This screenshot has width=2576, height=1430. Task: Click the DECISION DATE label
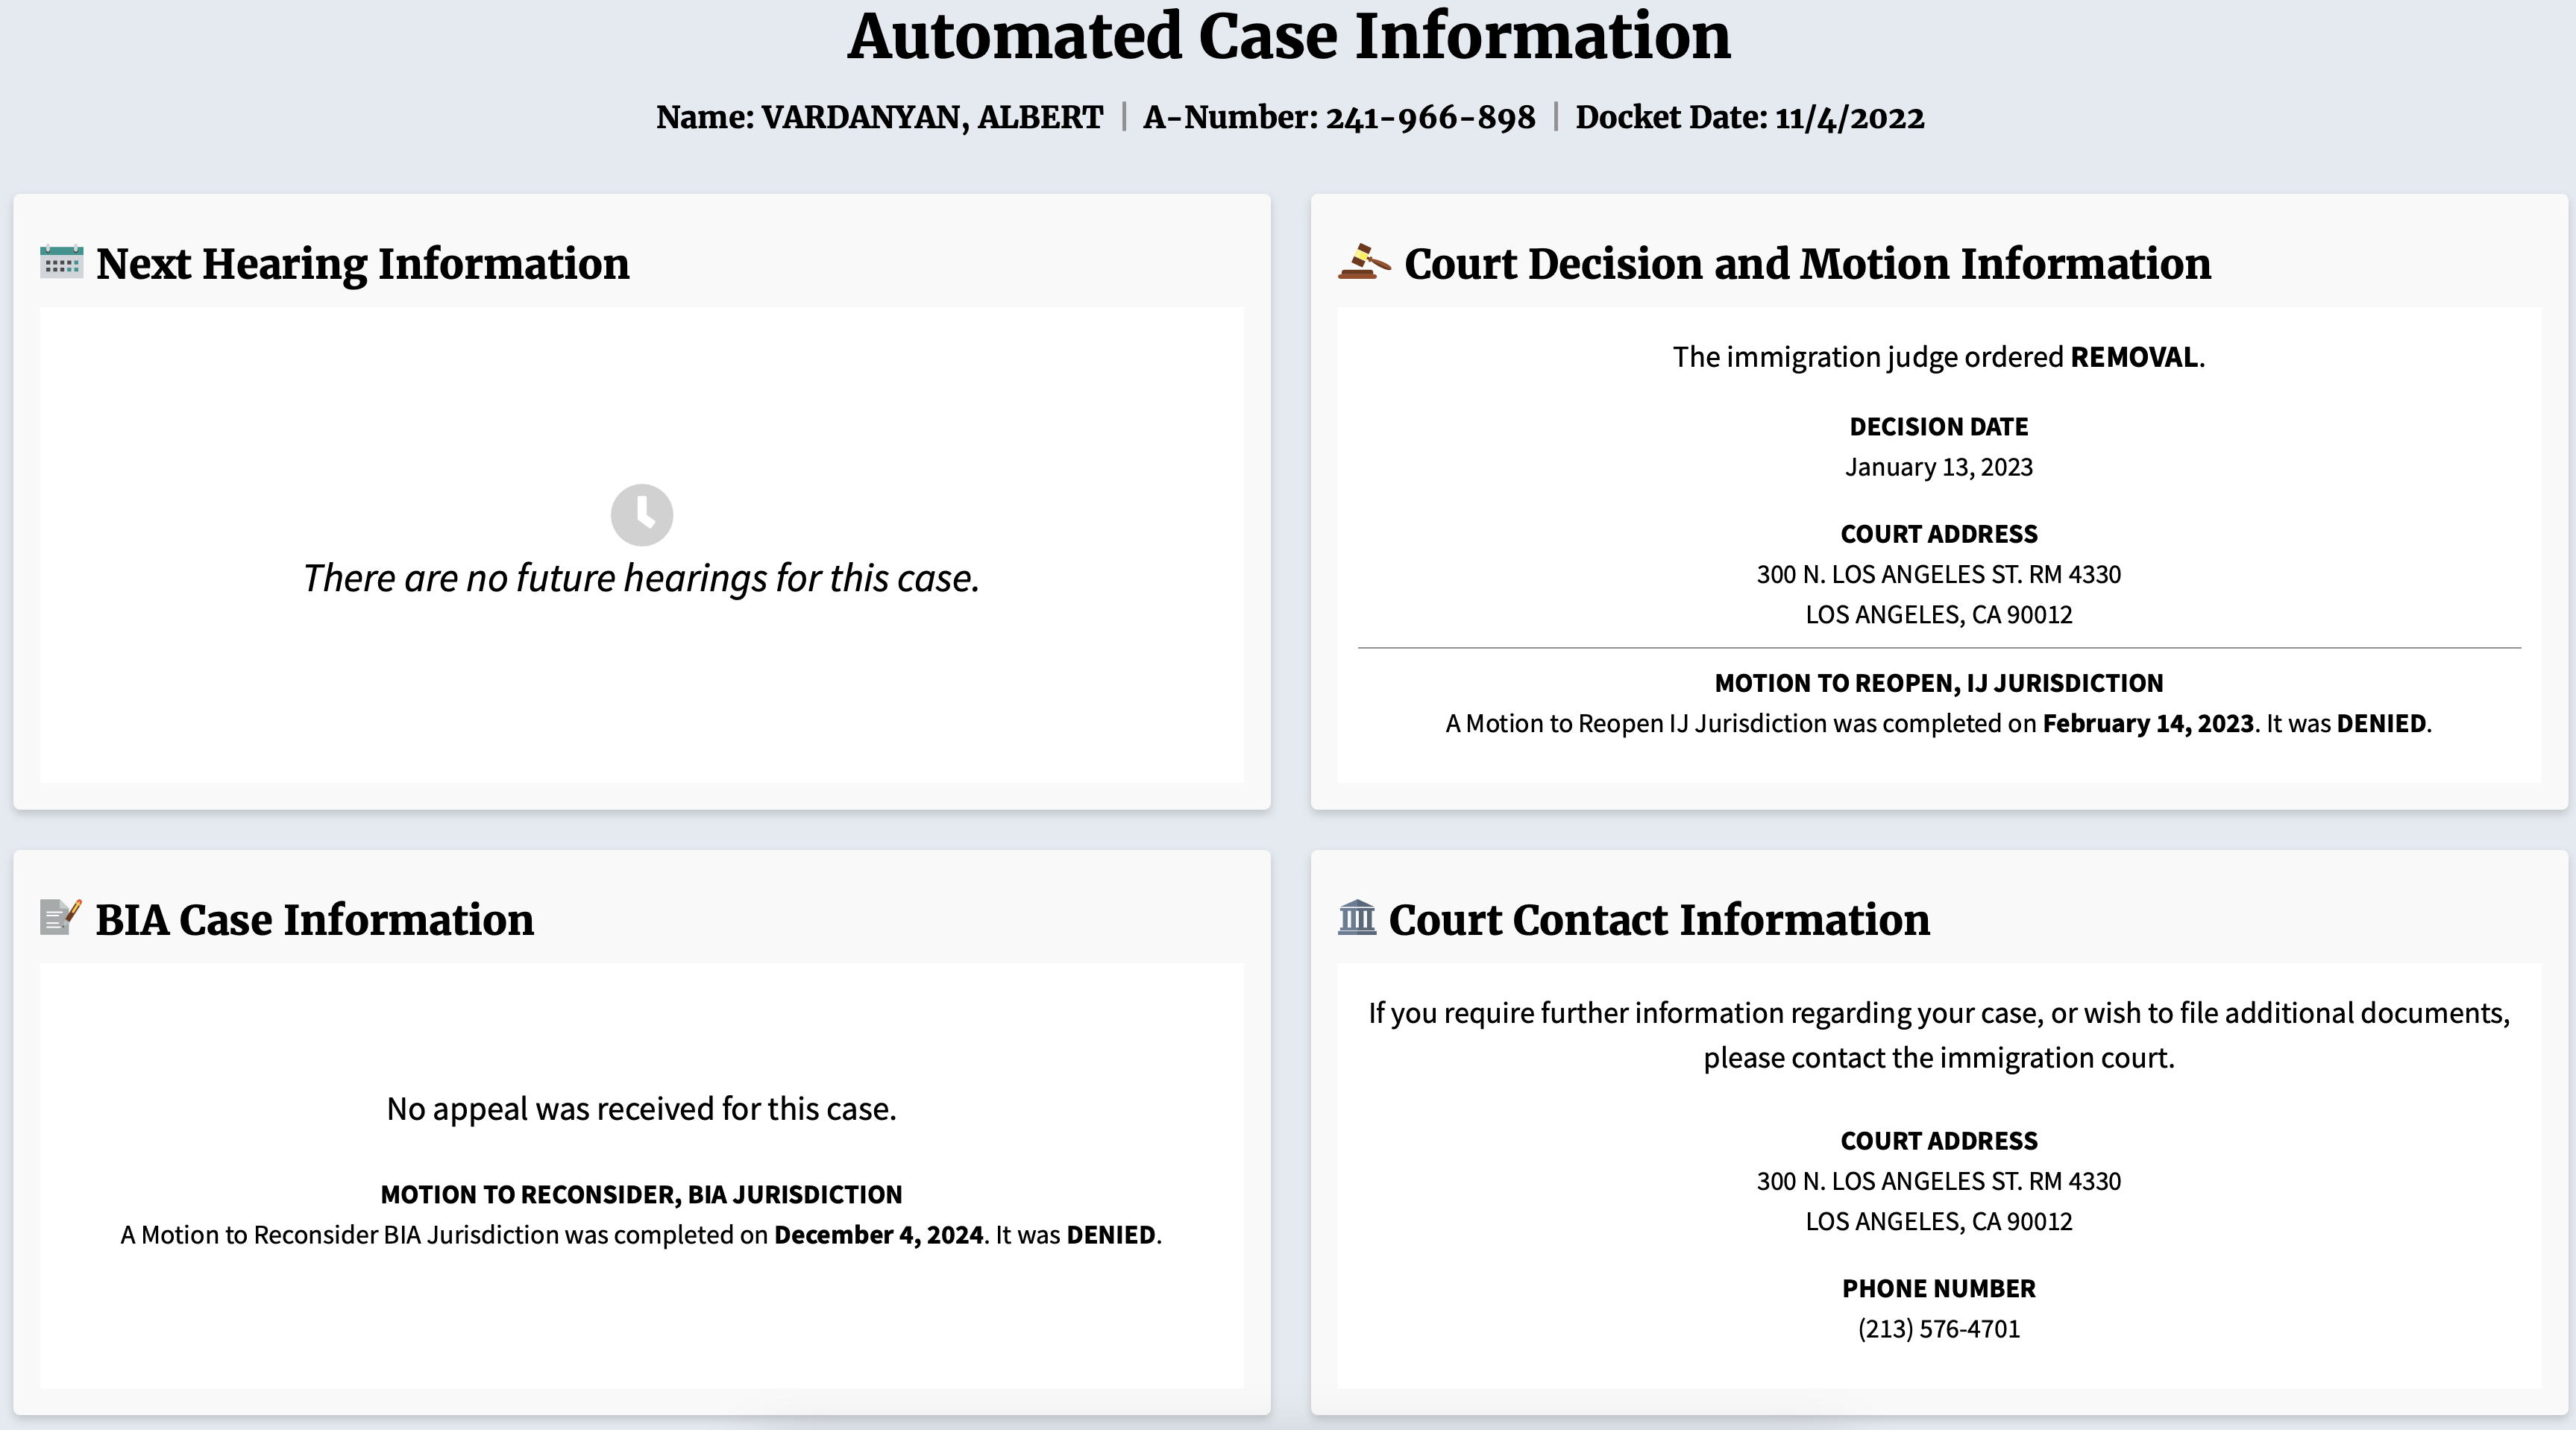point(1938,427)
